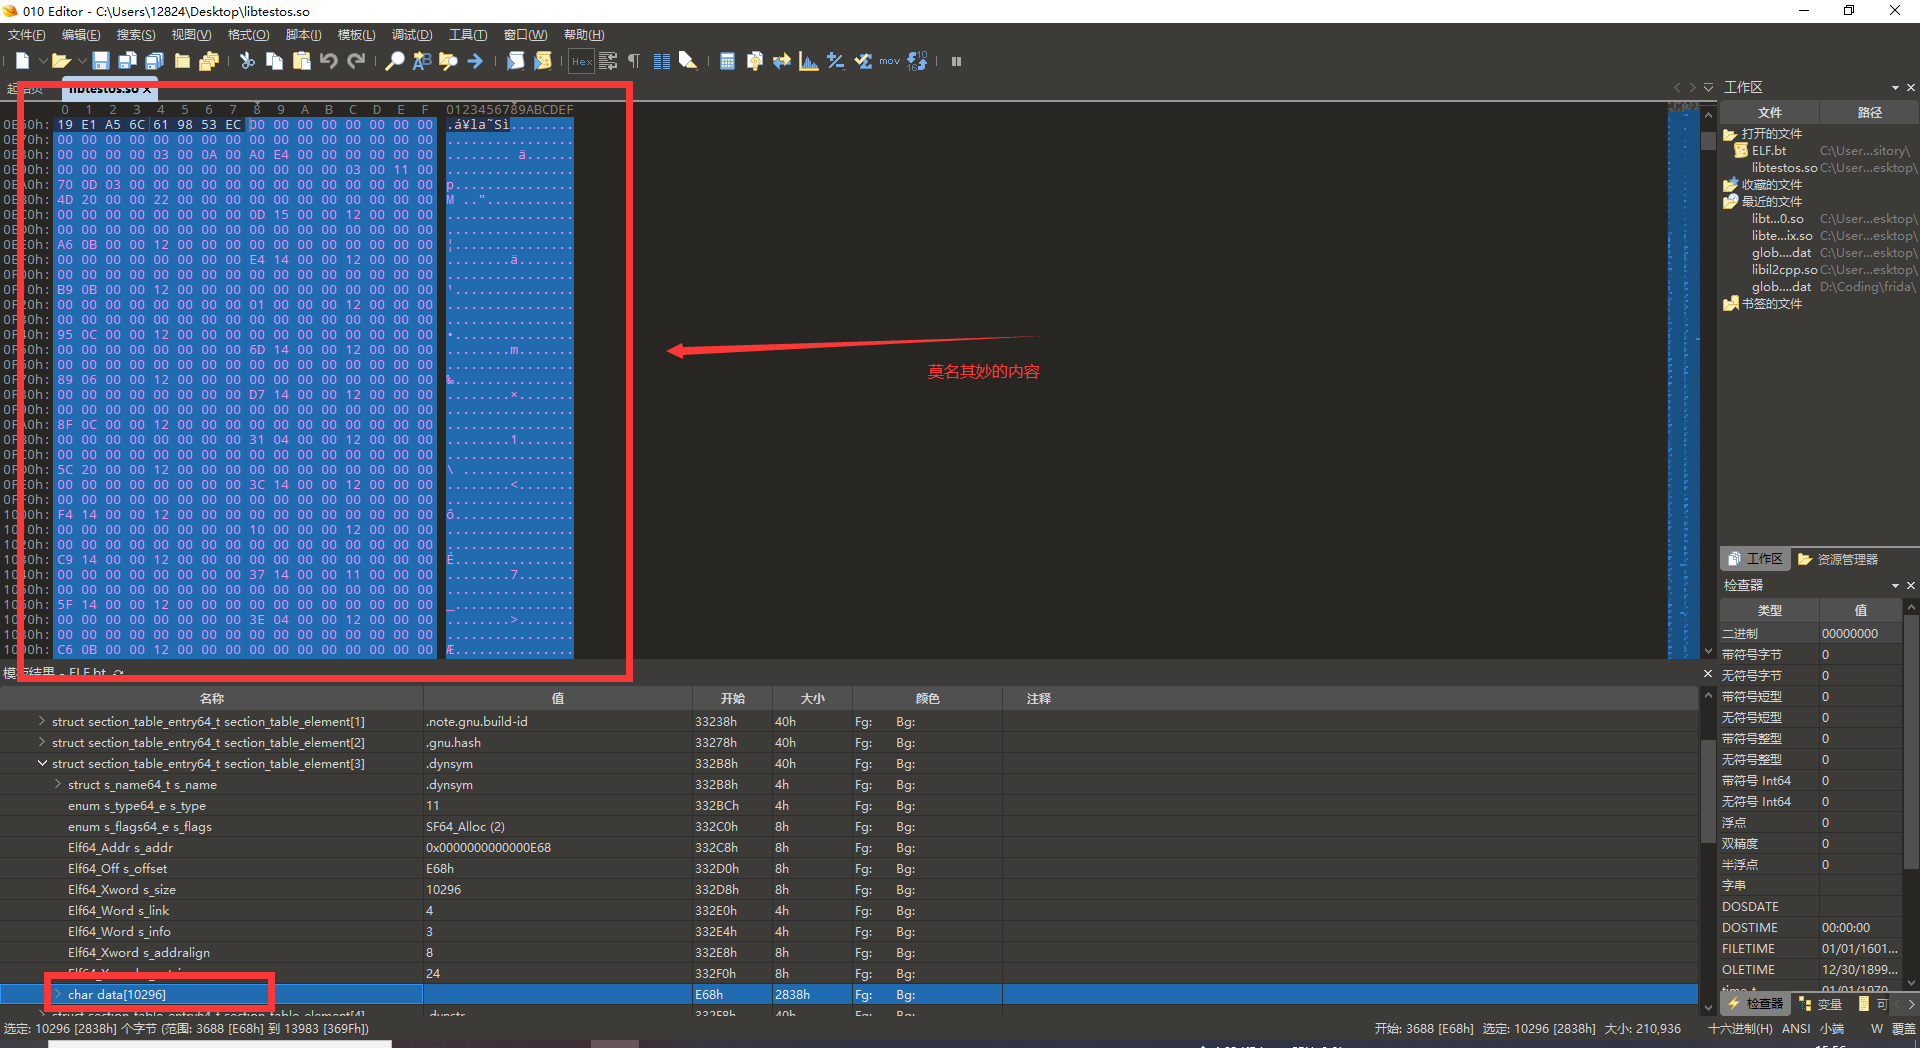
Task: Toggle the whitespace paragraph mark icon
Action: [634, 61]
